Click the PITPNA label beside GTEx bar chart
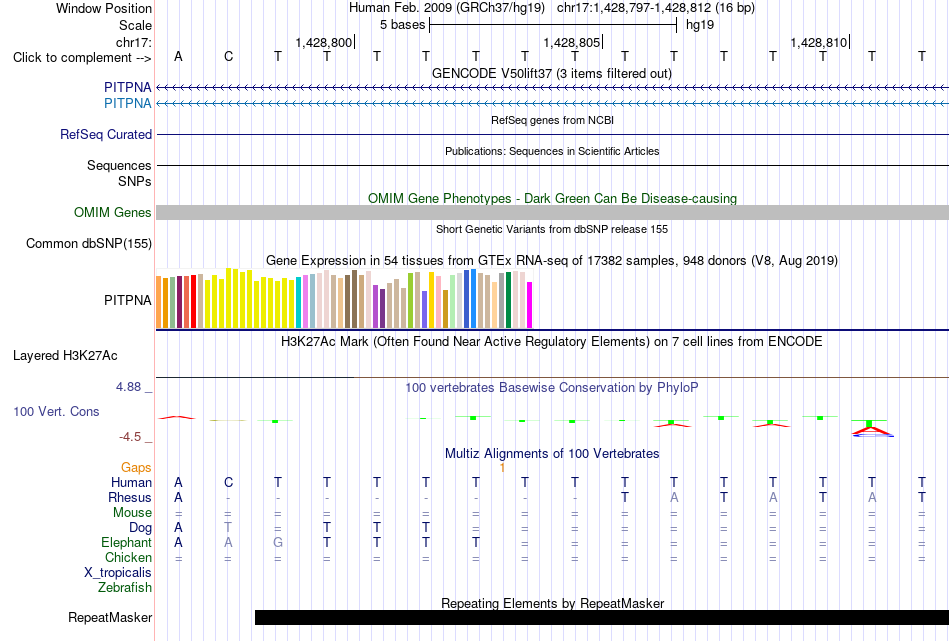Screen dimensions: 950x641 127,301
